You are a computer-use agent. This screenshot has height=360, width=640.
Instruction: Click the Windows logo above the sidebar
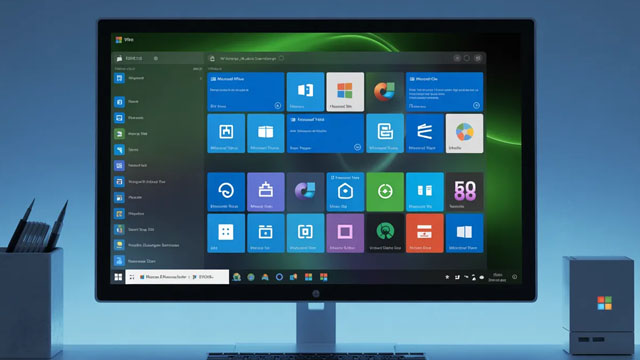119,40
